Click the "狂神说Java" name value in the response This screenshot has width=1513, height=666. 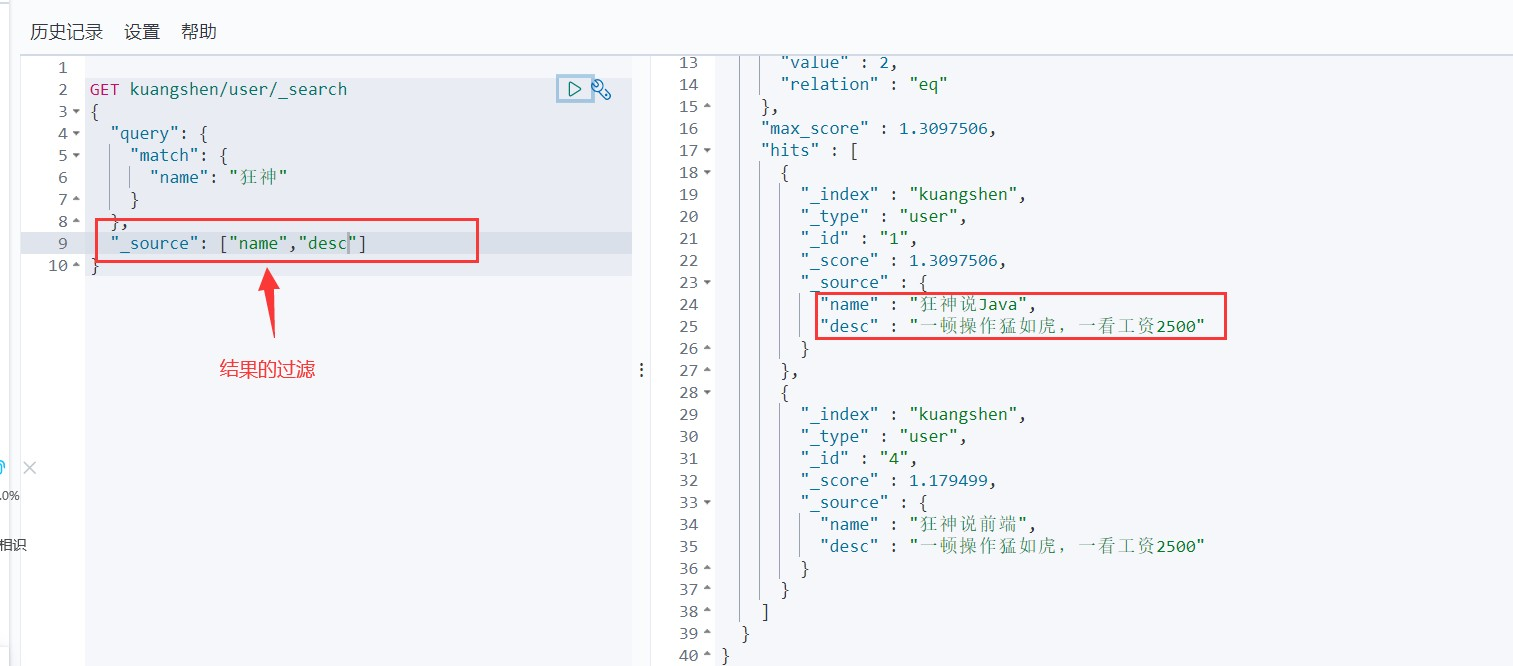[x=973, y=305]
